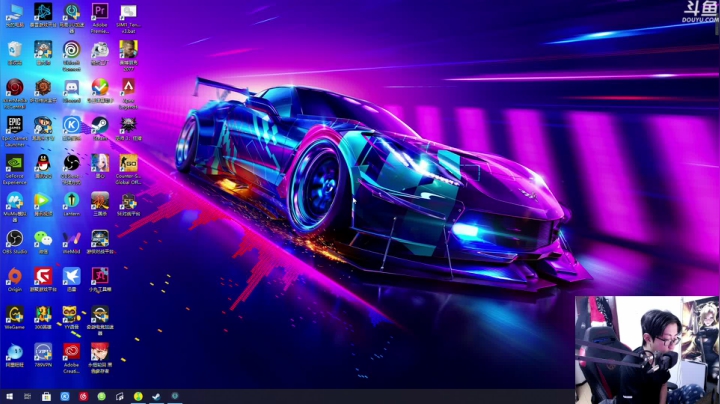Open NetEase Cloud Music red taskbar icon
The height and width of the screenshot is (404, 720).
[83, 396]
